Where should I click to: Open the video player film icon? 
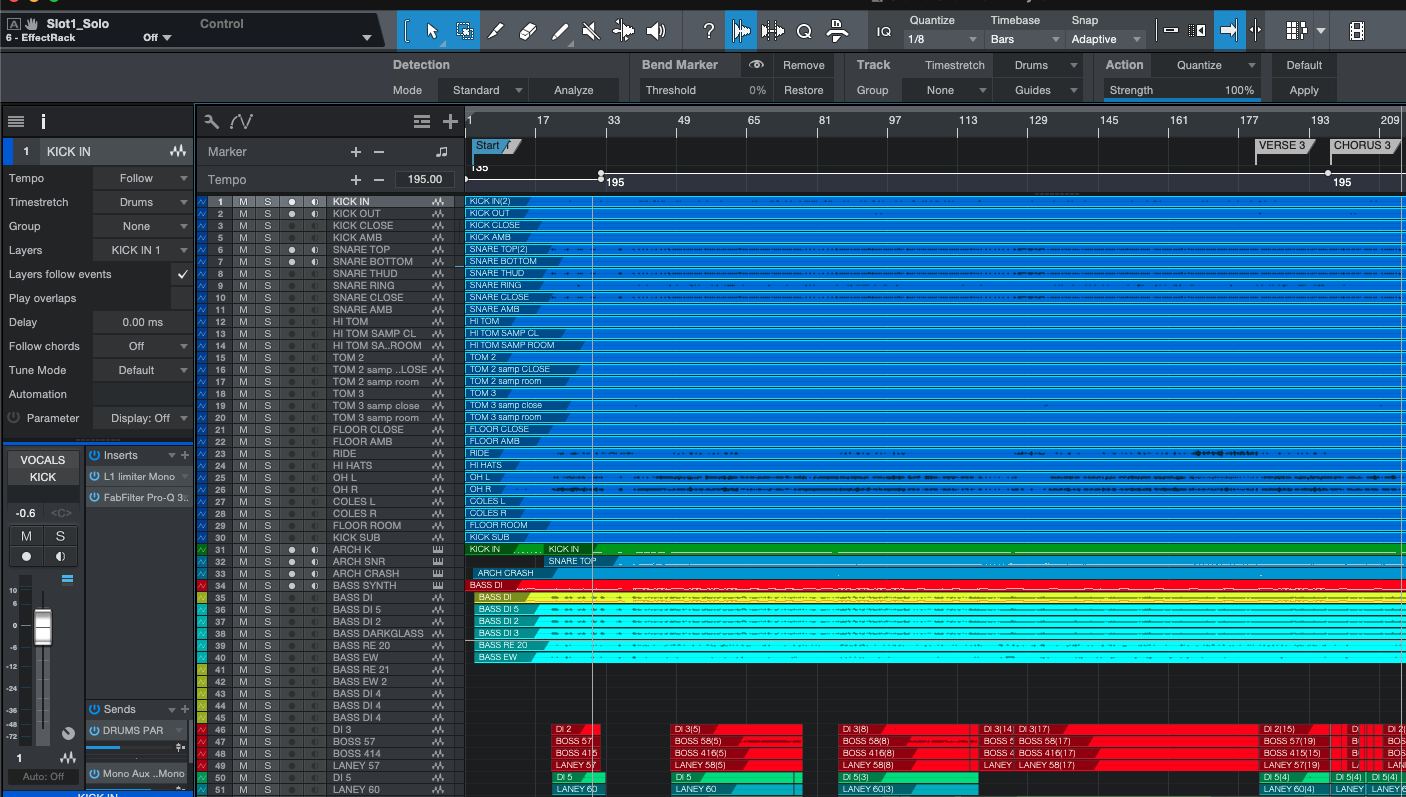1356,31
